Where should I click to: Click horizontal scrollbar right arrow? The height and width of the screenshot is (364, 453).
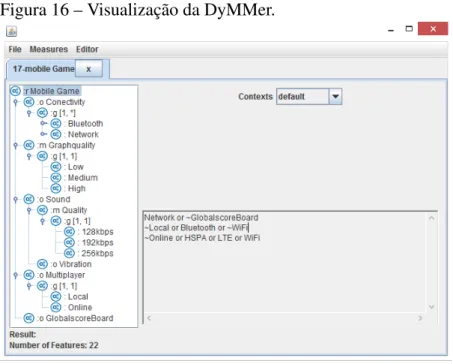(420, 318)
